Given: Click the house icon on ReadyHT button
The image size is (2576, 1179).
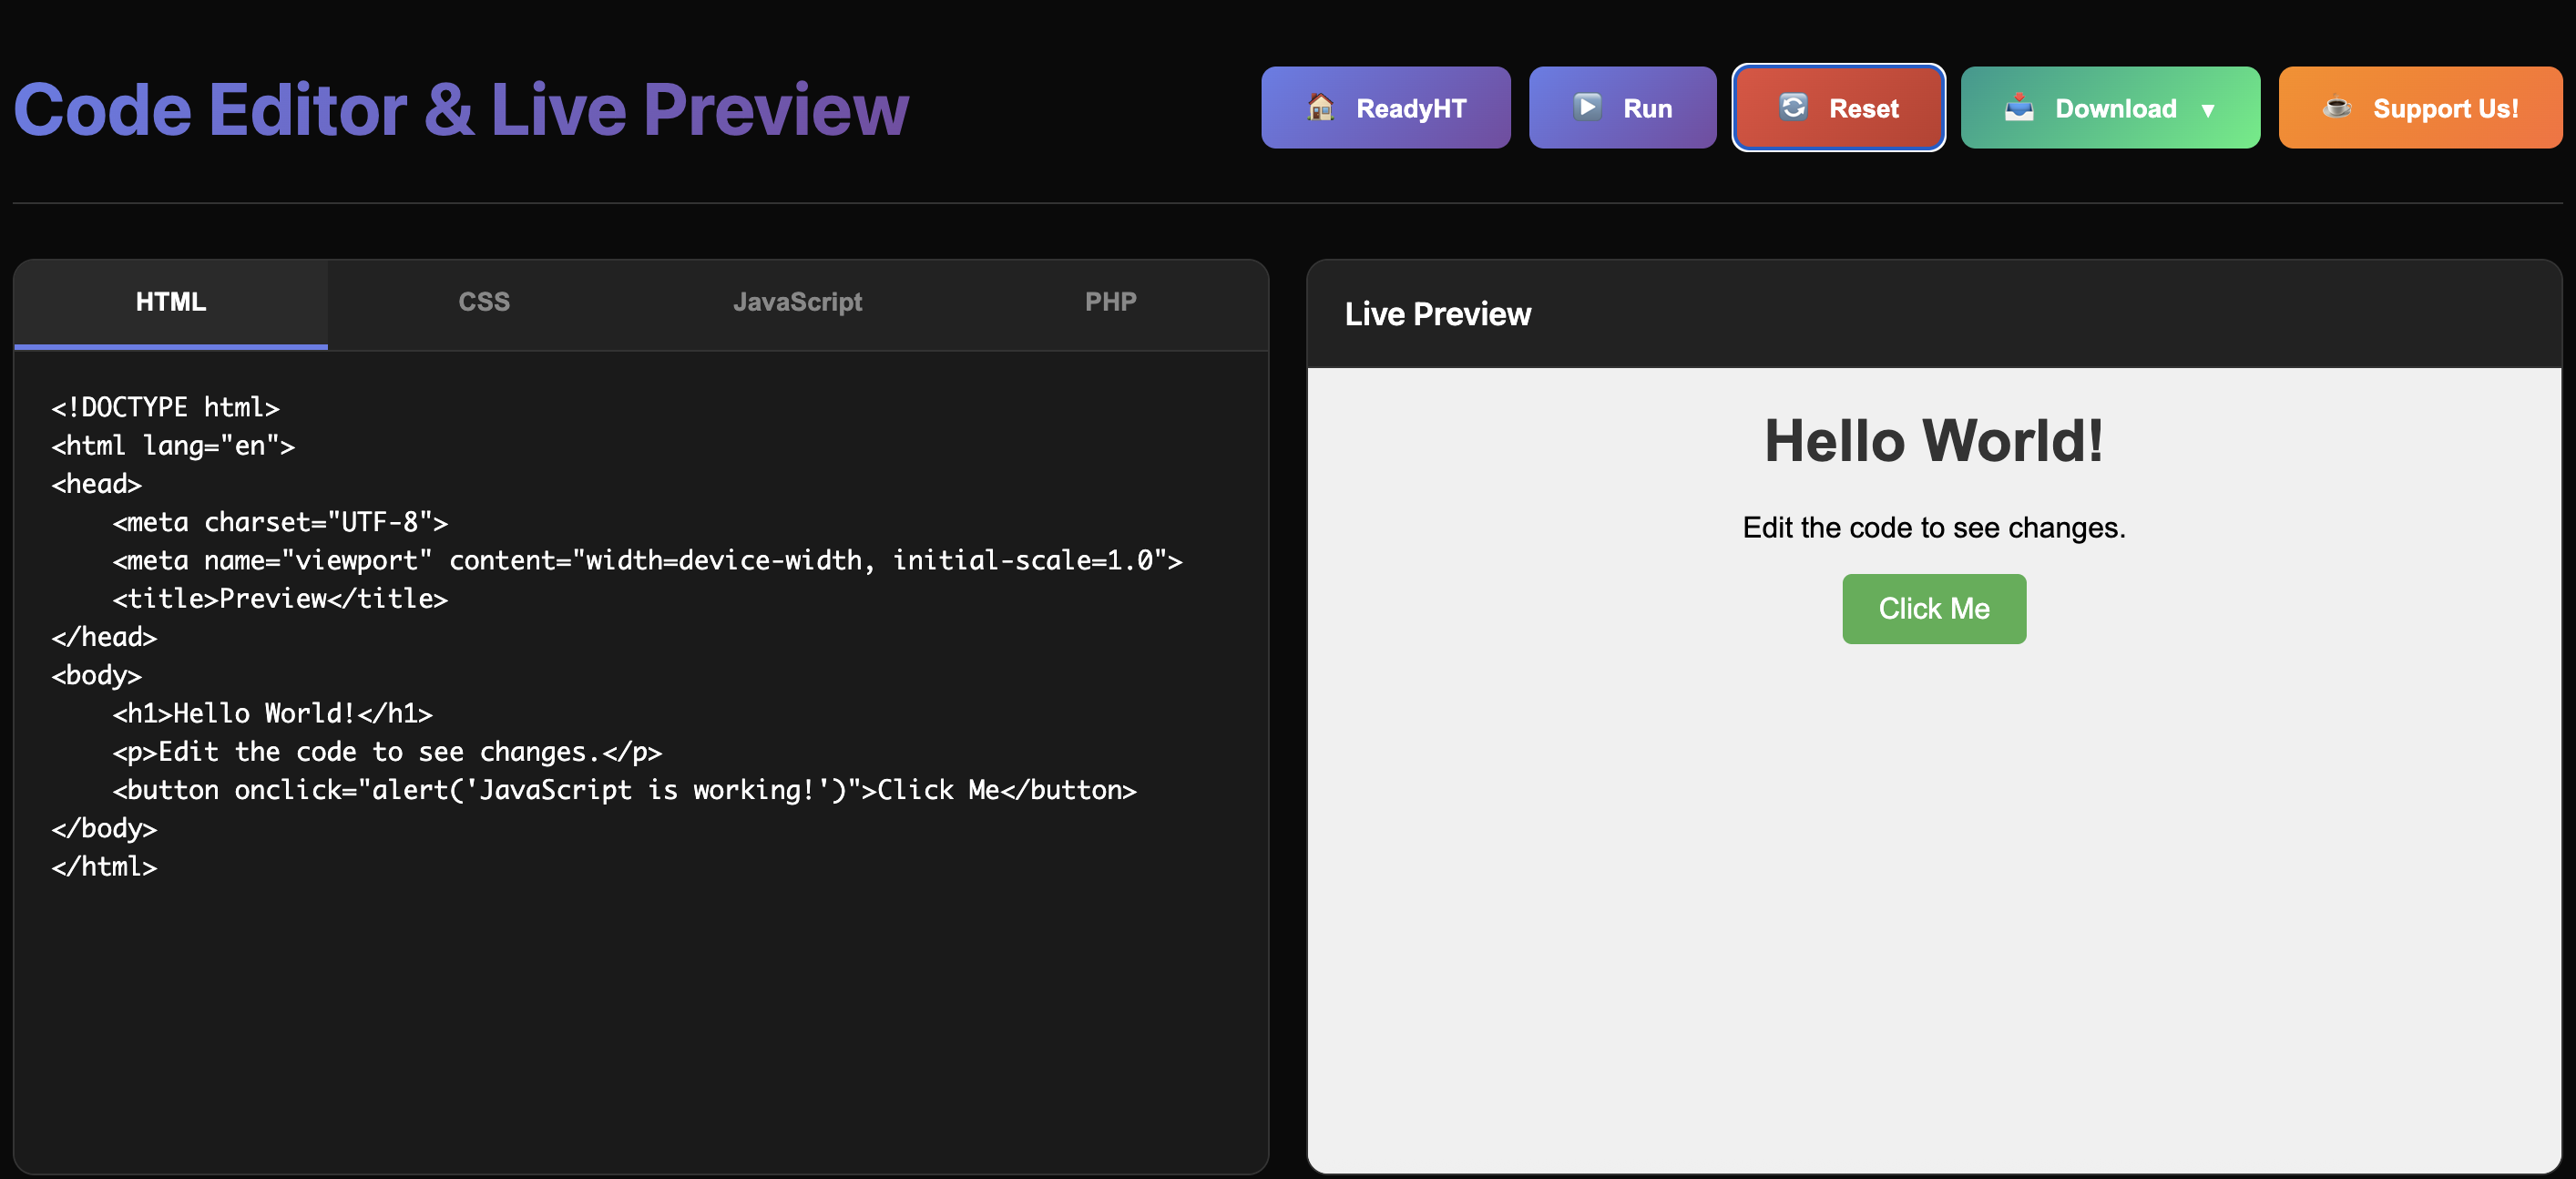Looking at the screenshot, I should tap(1320, 107).
